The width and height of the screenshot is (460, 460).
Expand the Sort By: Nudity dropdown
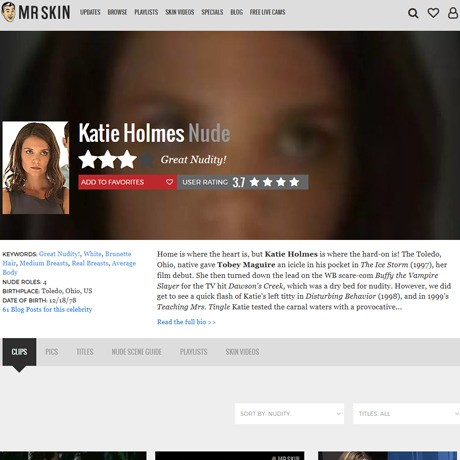click(289, 414)
